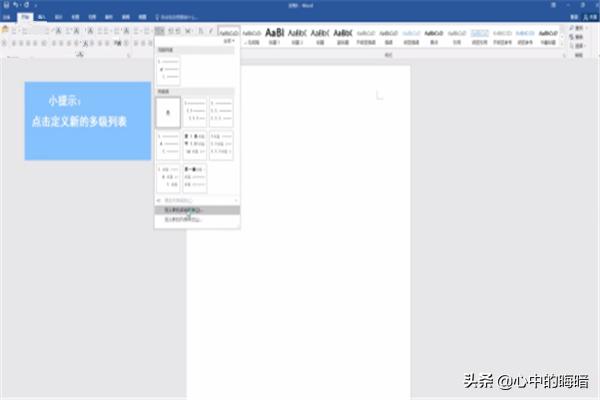Click the Undo arrow in quick access toolbar
This screenshot has height=400, width=600.
point(16,5)
